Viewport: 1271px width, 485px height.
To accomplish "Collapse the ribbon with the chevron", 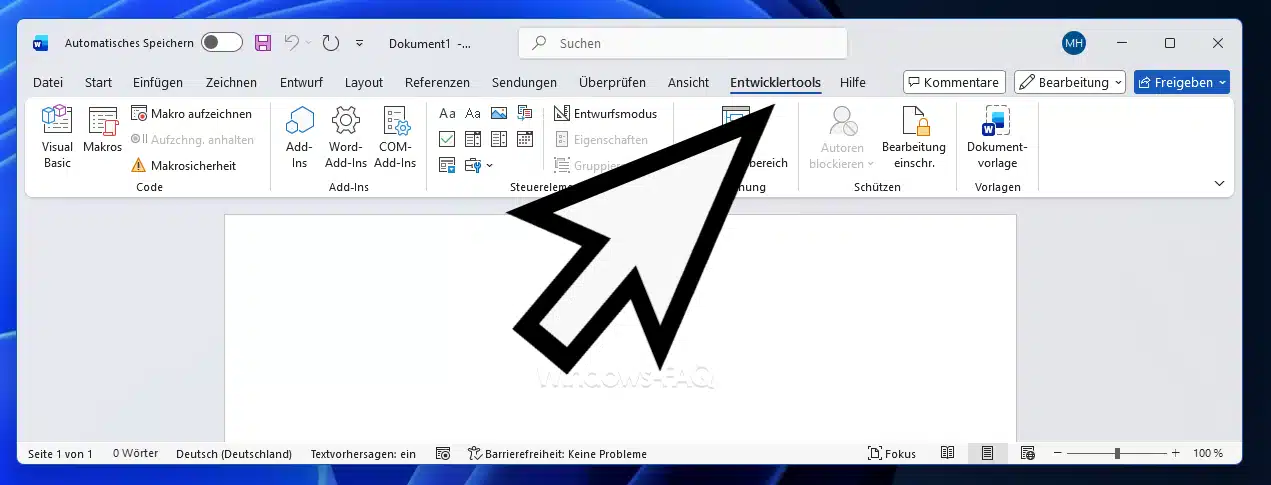I will (1219, 183).
